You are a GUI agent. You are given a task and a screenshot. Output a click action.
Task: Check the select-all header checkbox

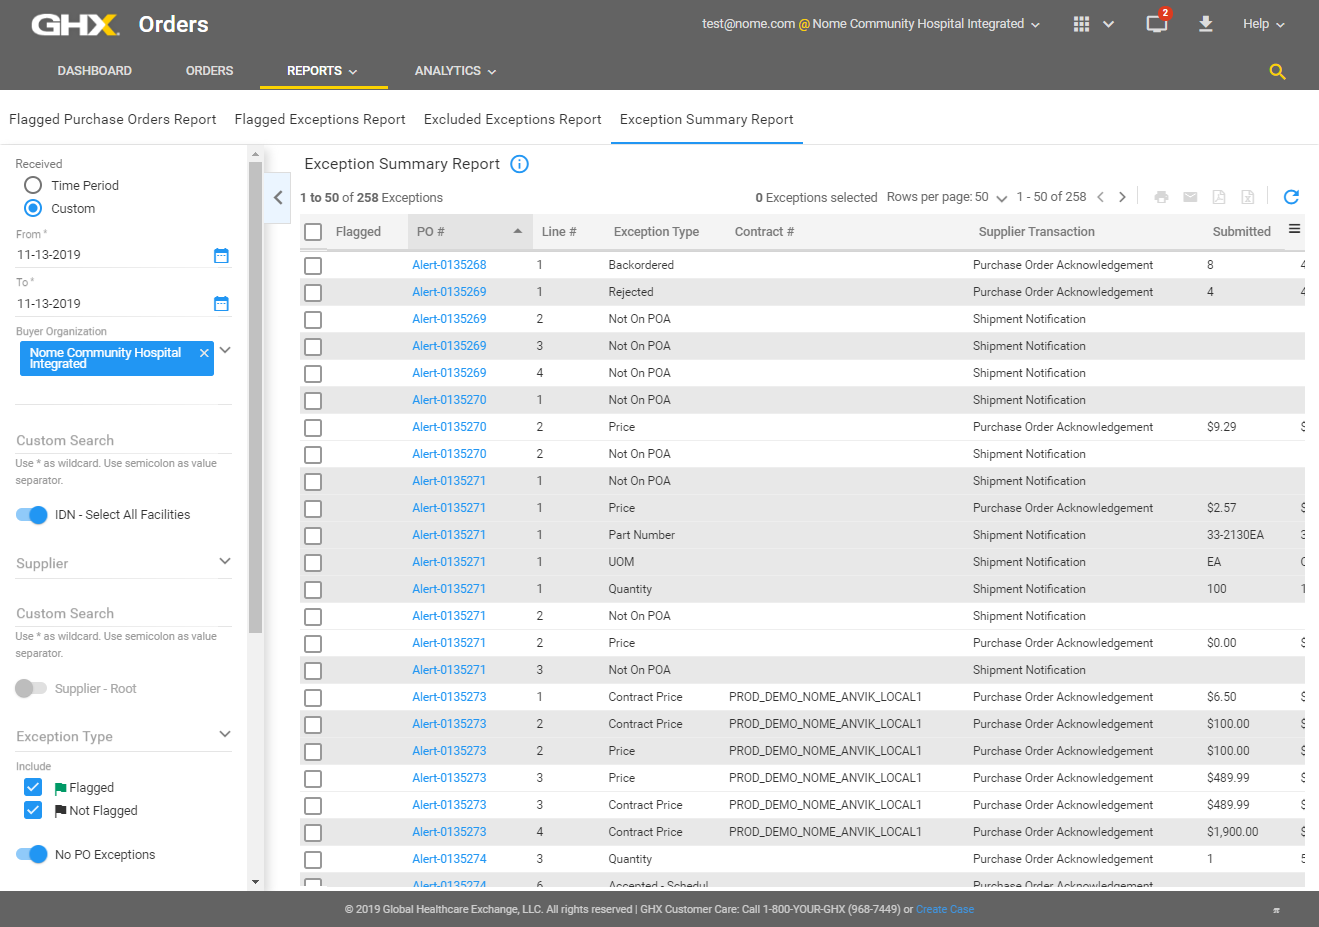pos(313,232)
